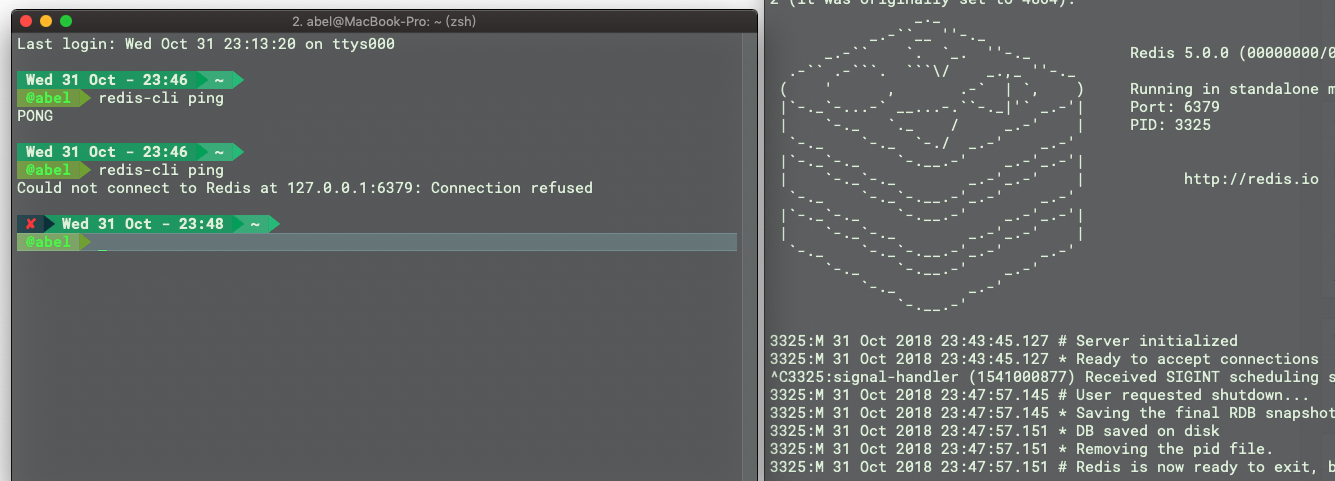Click the 'Received SIGINT scheduling' log line

(1052, 377)
